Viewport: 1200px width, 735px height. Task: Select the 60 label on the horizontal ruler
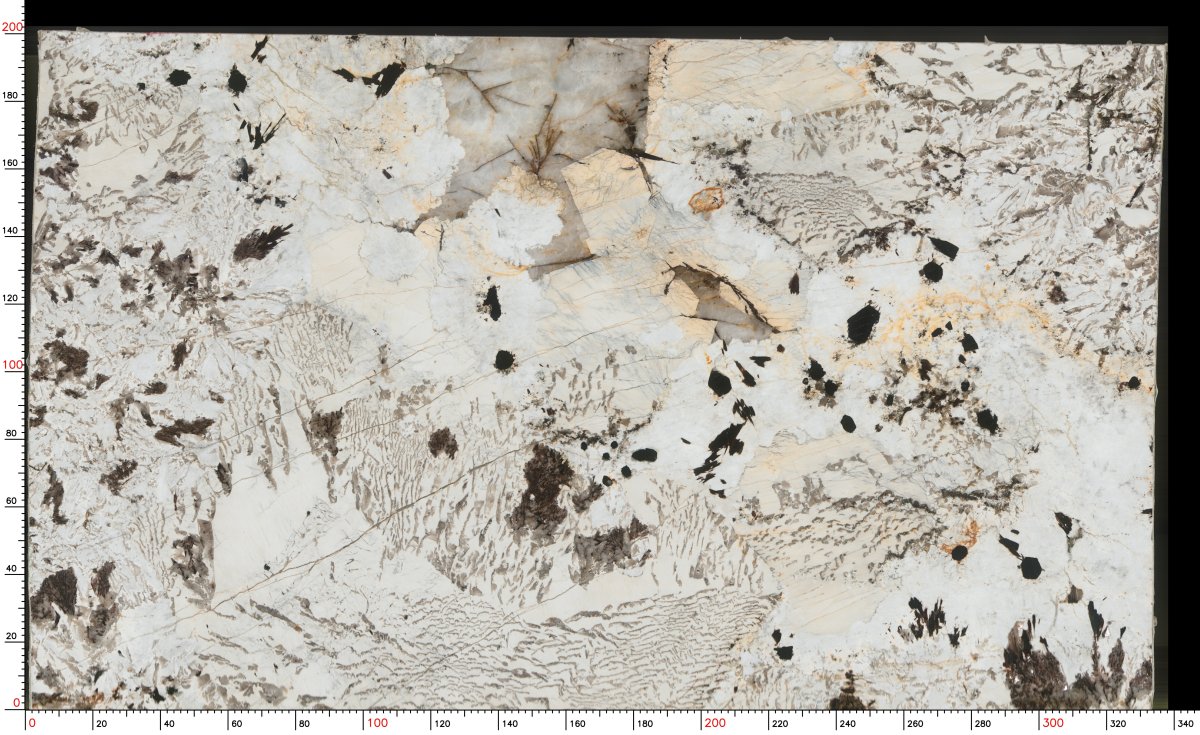pos(237,723)
